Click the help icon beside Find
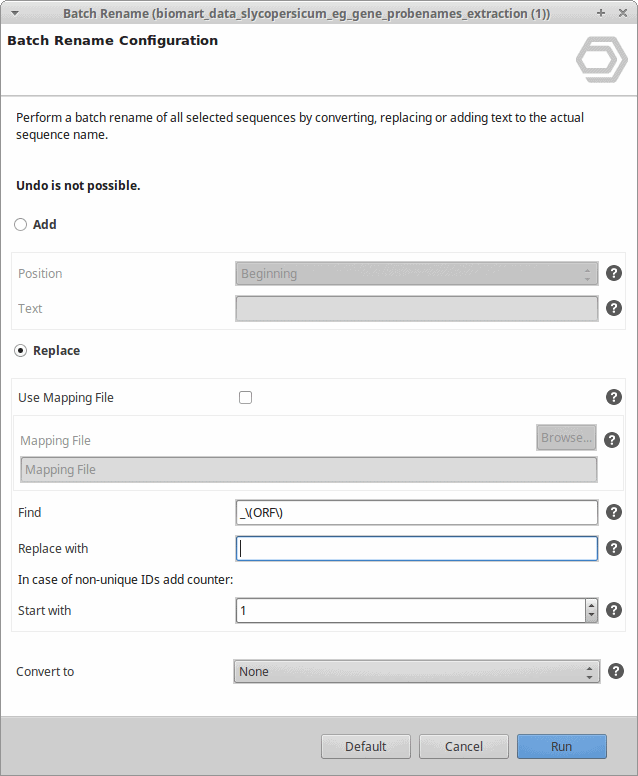Screen dimensions: 638x776 click(614, 512)
